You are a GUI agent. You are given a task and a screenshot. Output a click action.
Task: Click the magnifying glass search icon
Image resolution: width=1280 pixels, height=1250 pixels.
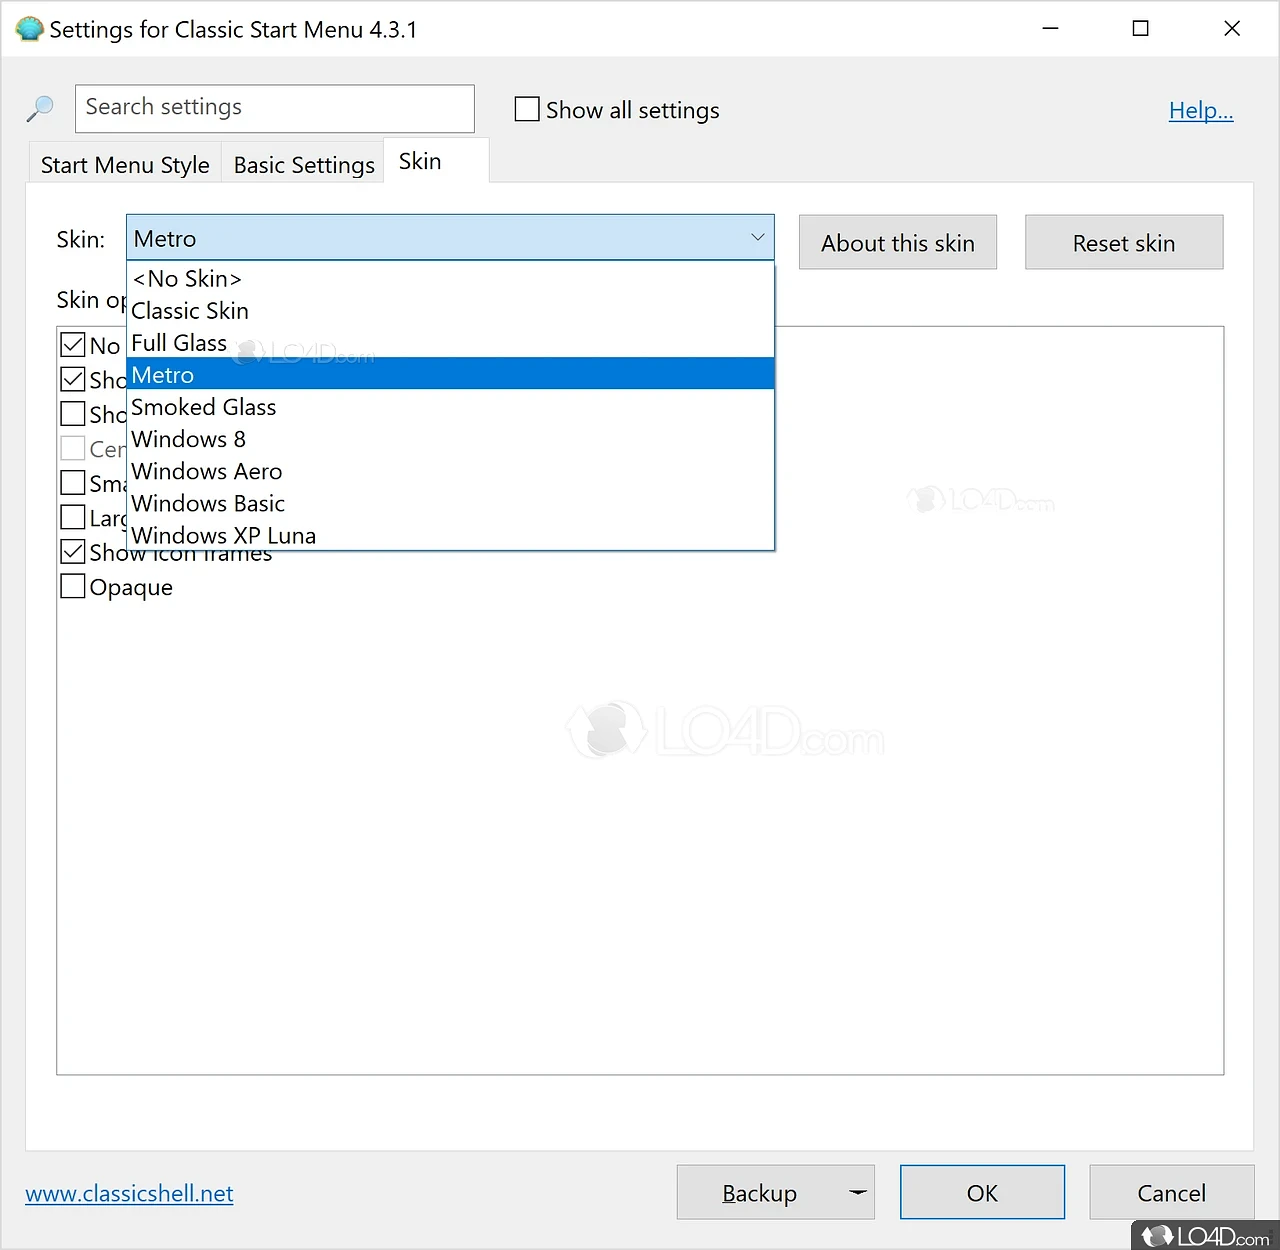click(40, 108)
